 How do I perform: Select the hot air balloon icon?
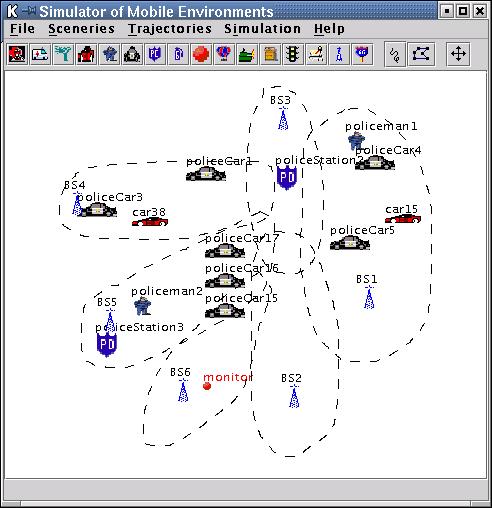pos(224,54)
